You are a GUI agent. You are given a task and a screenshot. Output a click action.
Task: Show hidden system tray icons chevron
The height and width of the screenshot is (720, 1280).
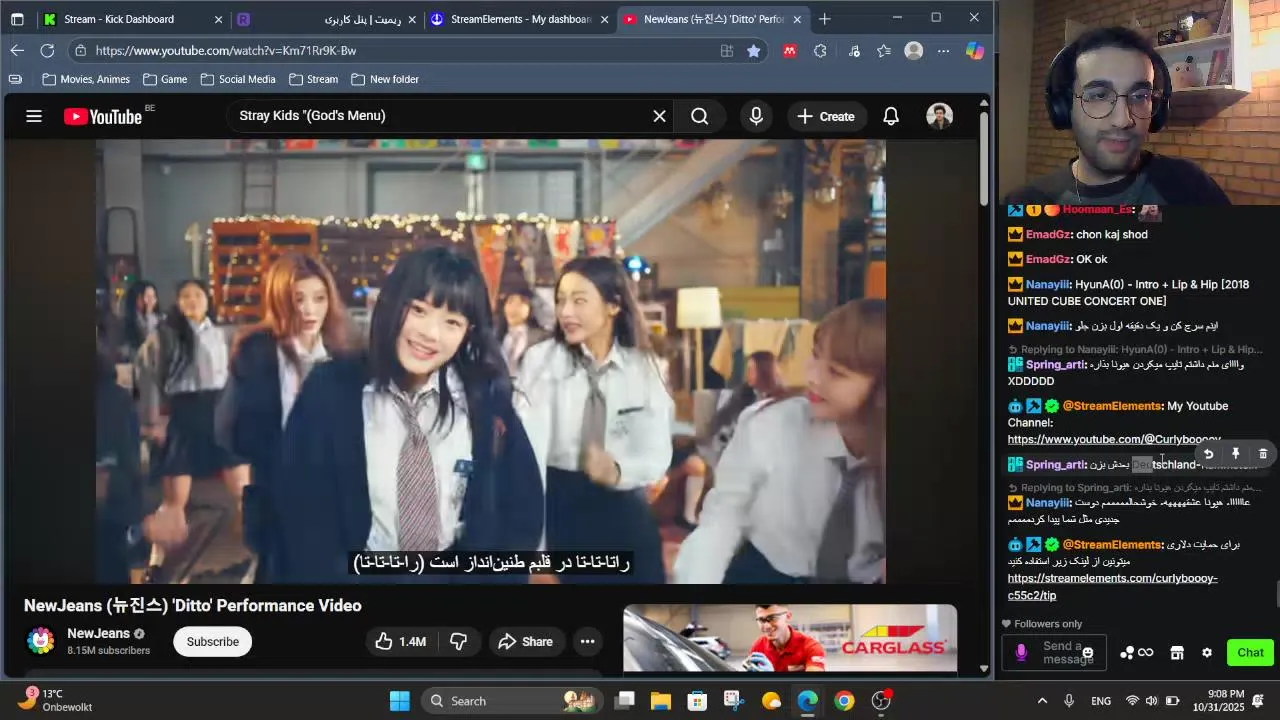coord(1042,701)
